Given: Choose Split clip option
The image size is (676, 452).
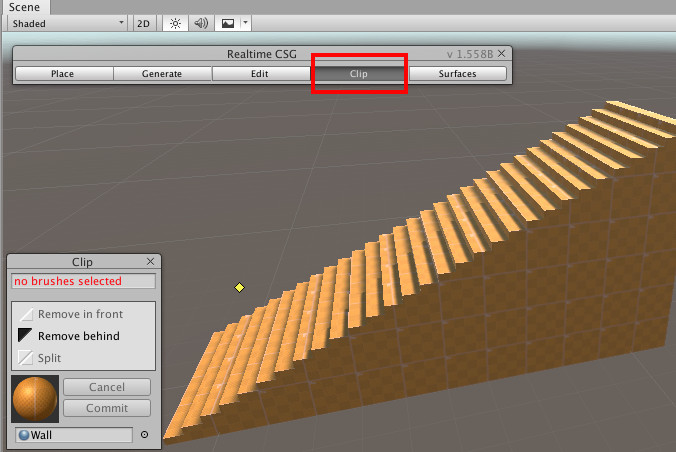Looking at the screenshot, I should point(40,358).
